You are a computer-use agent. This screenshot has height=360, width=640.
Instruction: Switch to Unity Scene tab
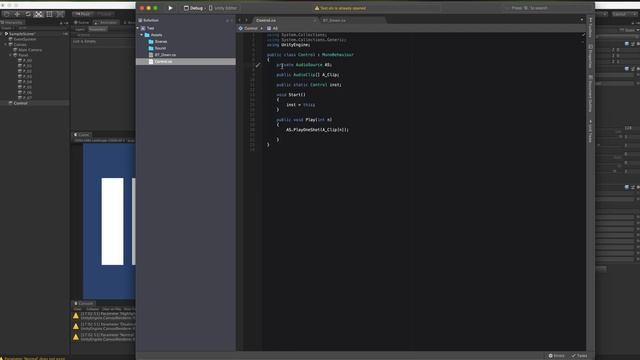(82, 22)
